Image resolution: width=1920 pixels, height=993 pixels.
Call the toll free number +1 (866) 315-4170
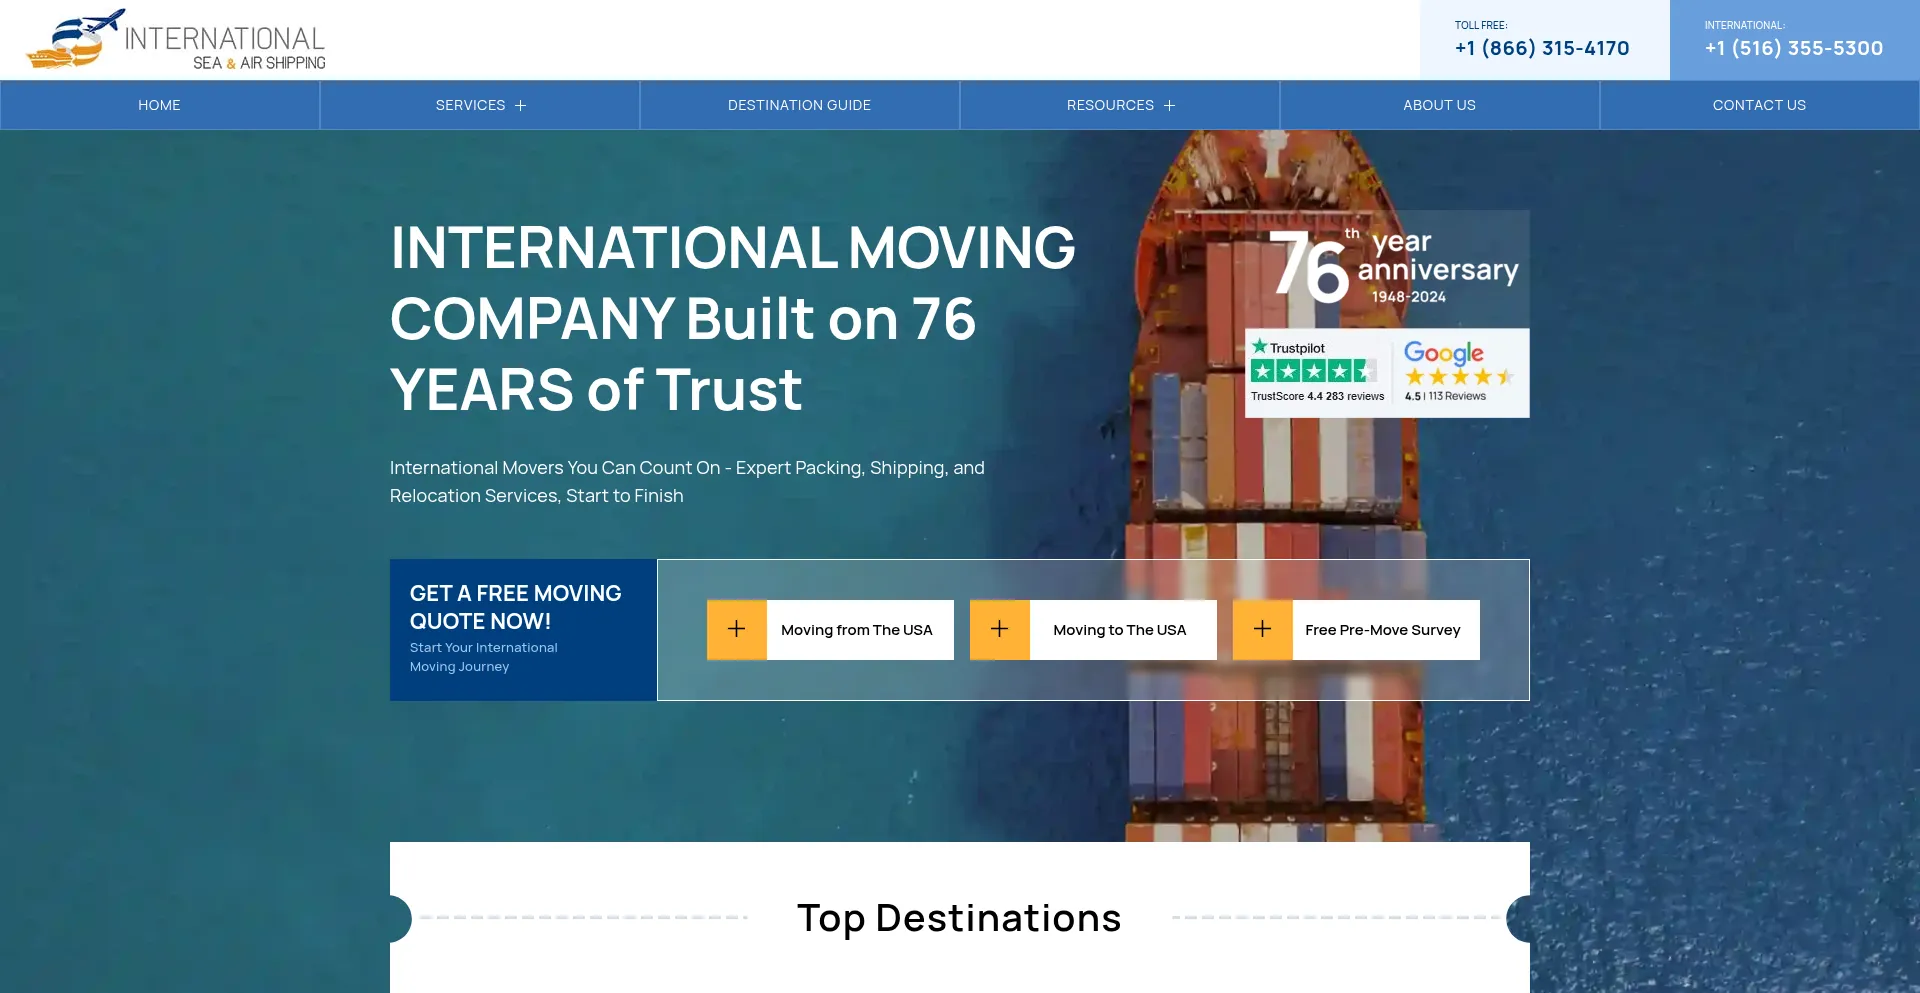tap(1542, 48)
